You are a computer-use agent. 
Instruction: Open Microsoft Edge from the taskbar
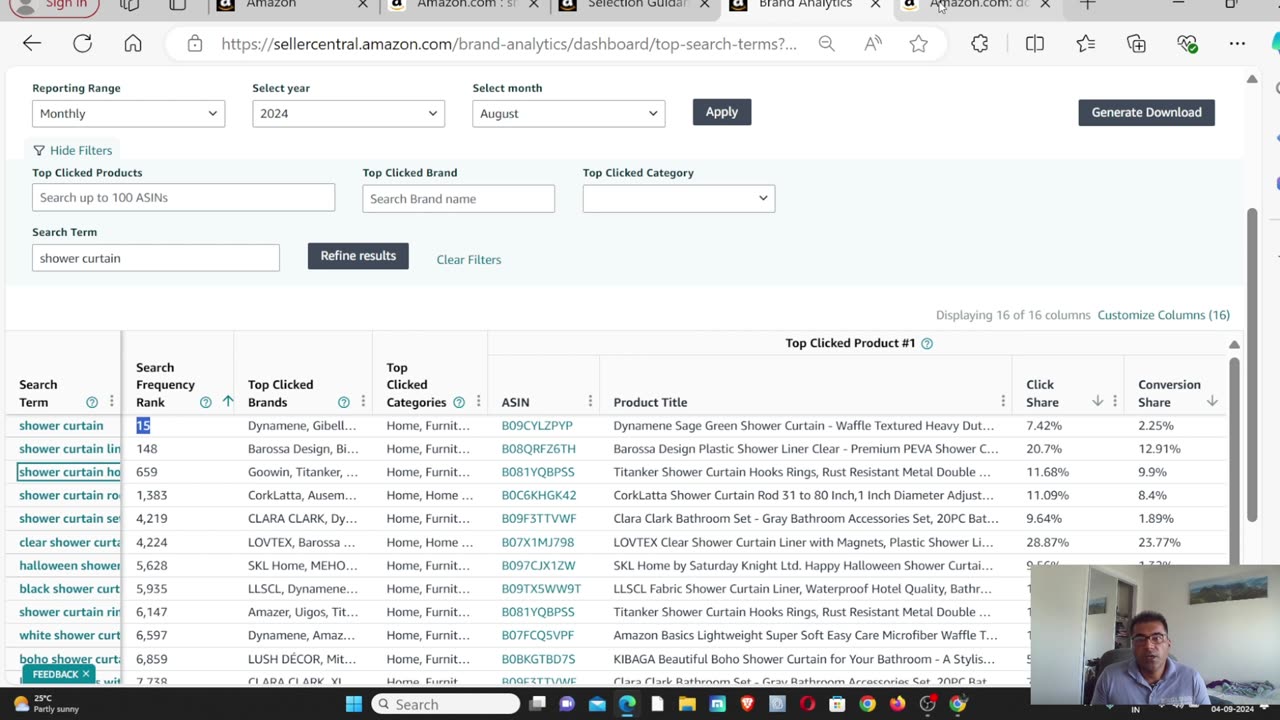(x=627, y=704)
